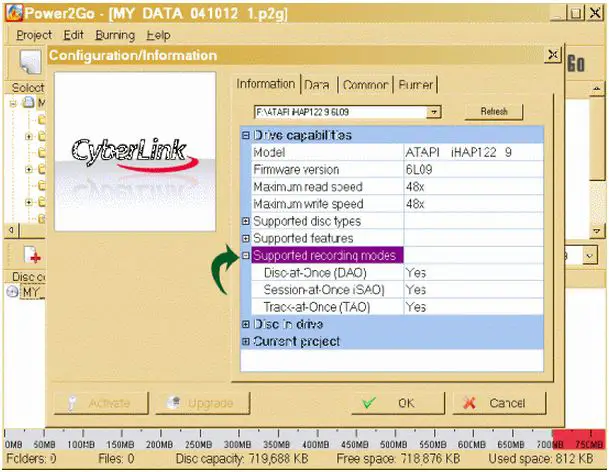Click left scroll arrow under folder tree
609x472 pixels.
click(x=11, y=230)
